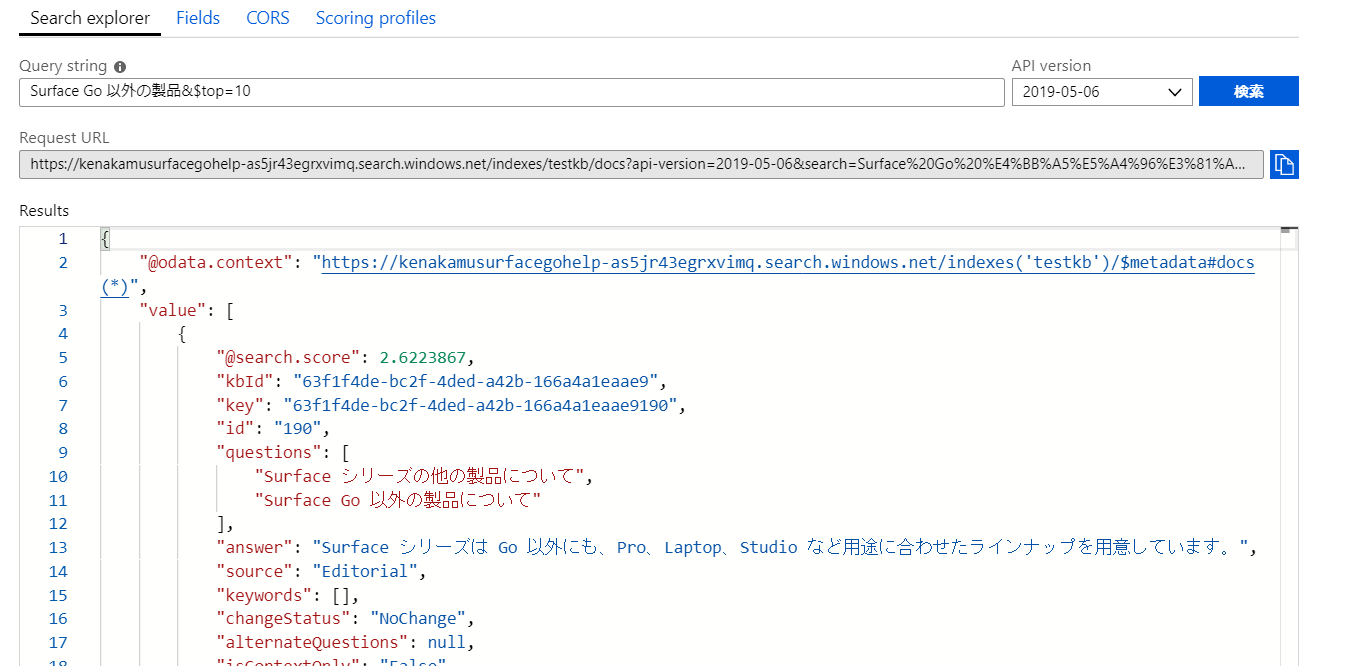Click question "Surface Go 以外の製品について"
The image size is (1371, 666).
pos(398,500)
